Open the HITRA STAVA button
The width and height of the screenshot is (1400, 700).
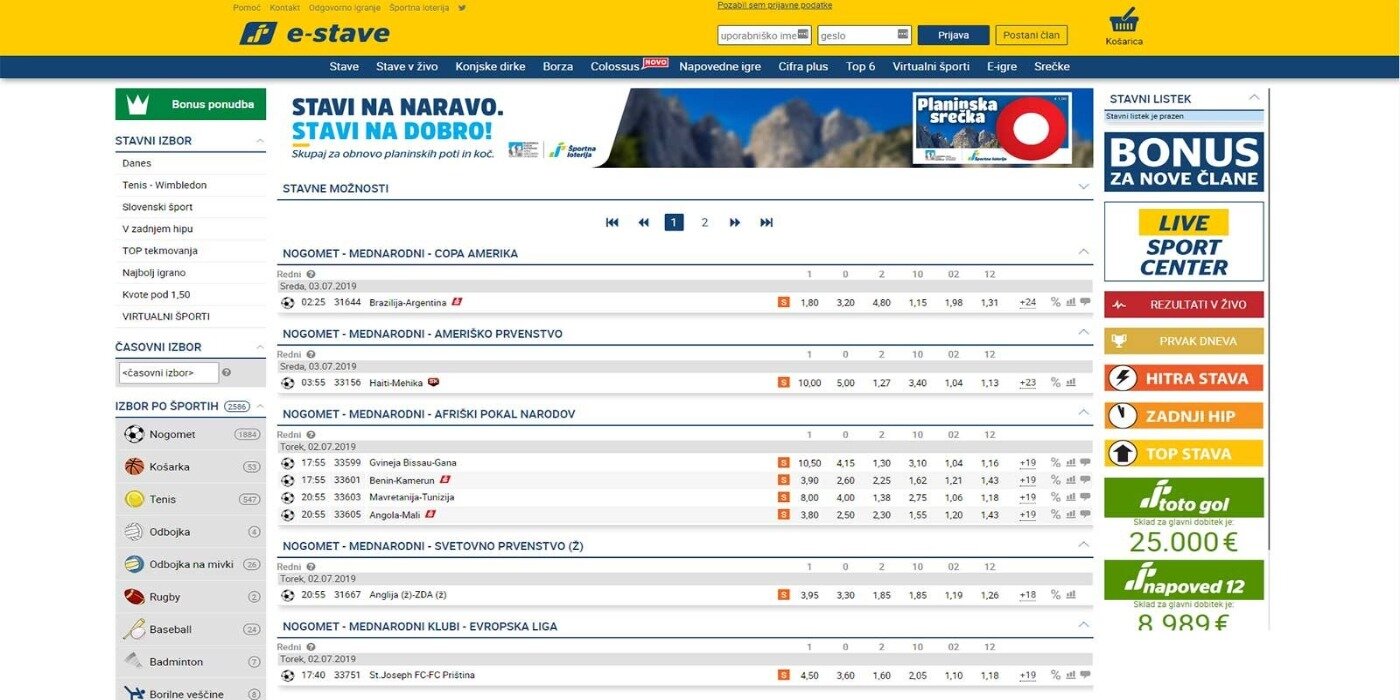(1184, 378)
